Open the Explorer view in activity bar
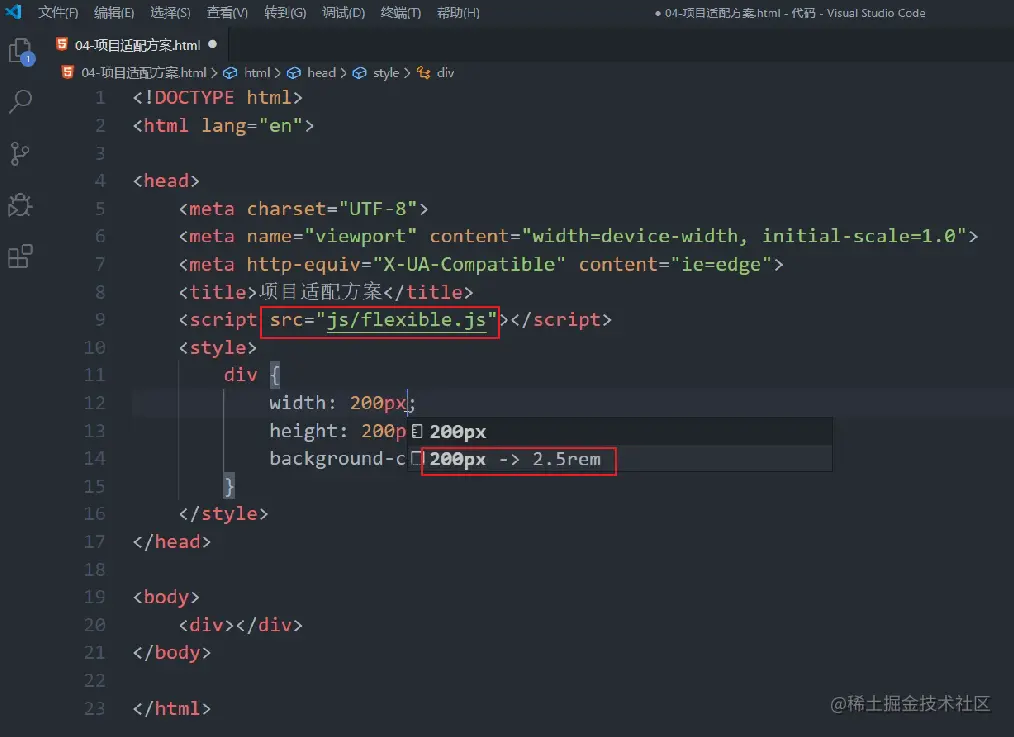Viewport: 1014px width, 737px height. click(x=21, y=52)
